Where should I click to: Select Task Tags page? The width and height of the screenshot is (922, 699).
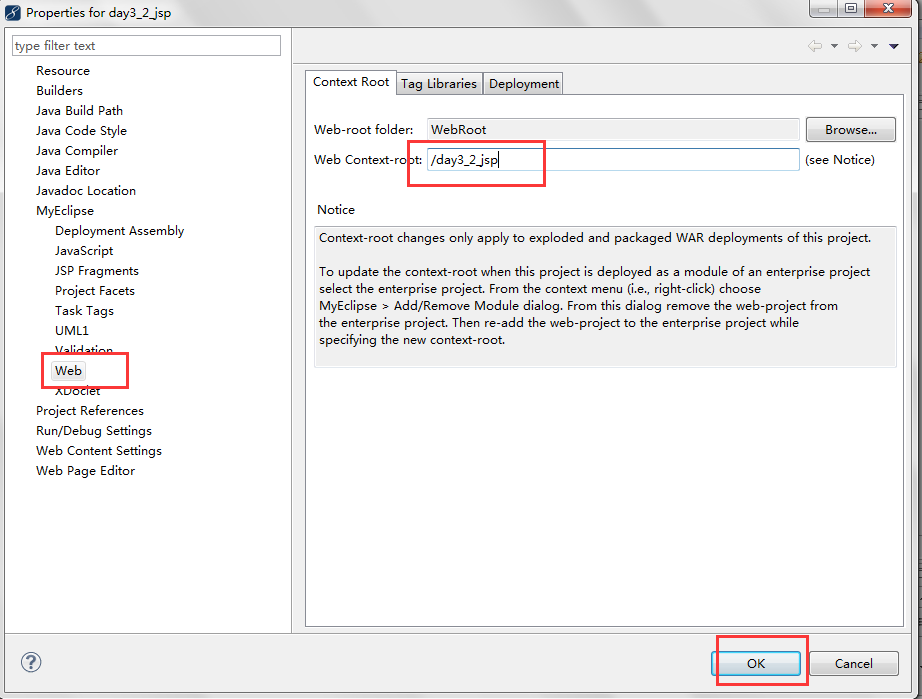(84, 310)
